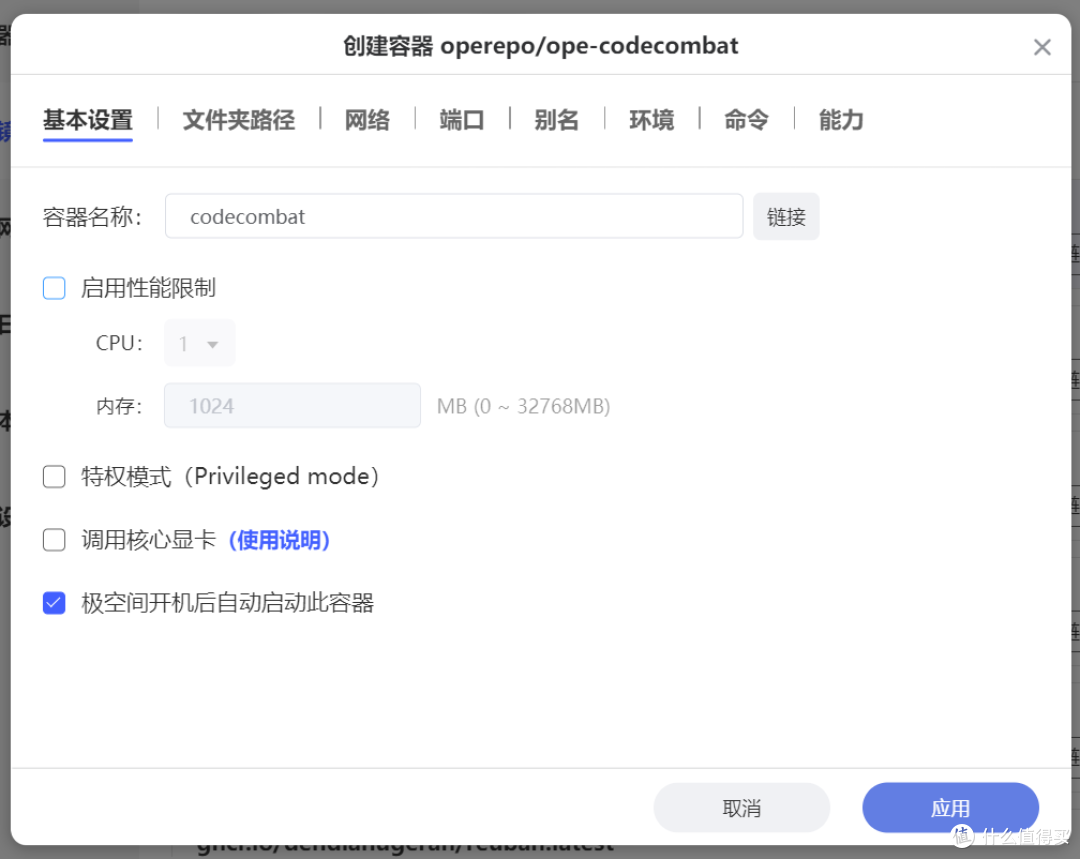Click the 应用 button to apply settings
Viewport: 1080px width, 859px height.
tap(950, 807)
